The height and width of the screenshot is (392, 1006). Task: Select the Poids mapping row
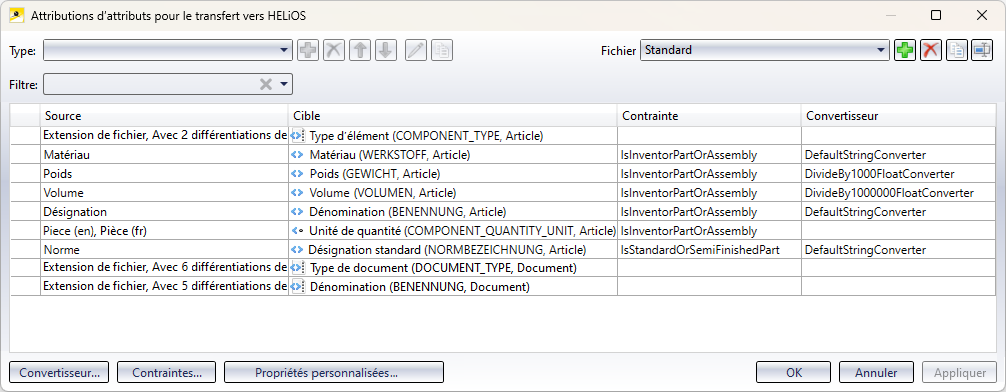pos(504,174)
